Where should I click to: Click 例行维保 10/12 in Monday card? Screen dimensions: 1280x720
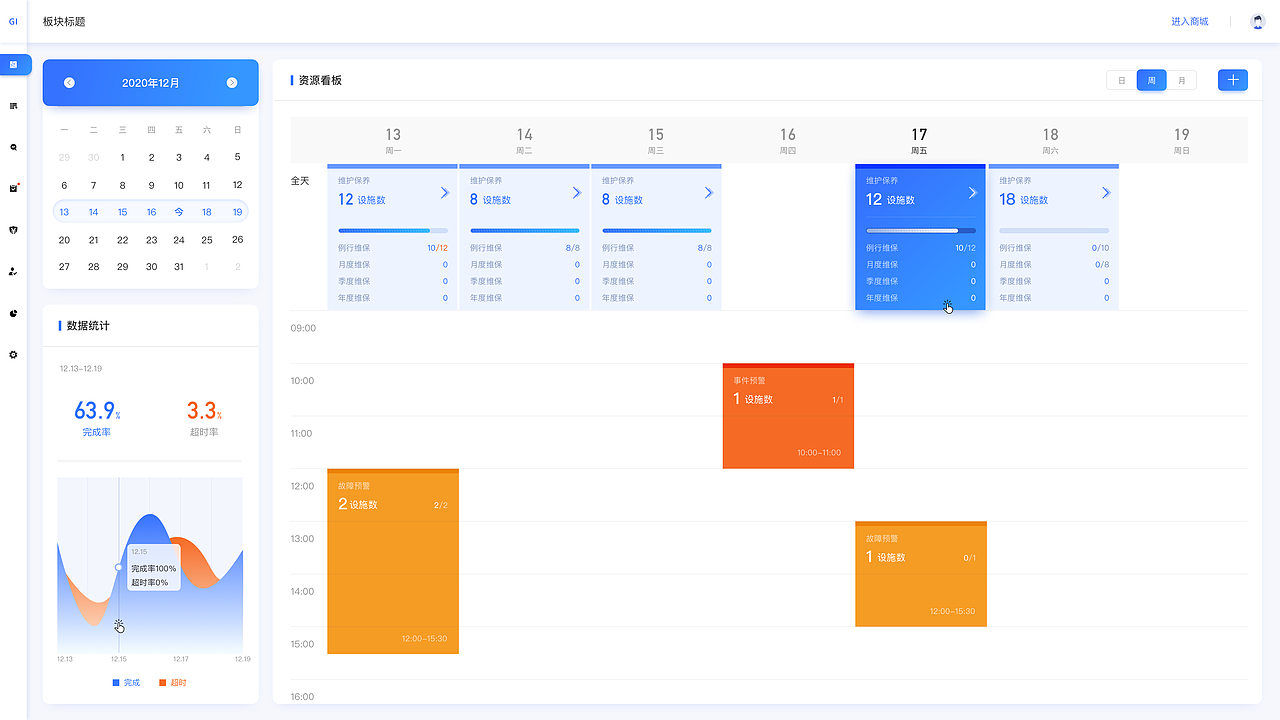393,248
